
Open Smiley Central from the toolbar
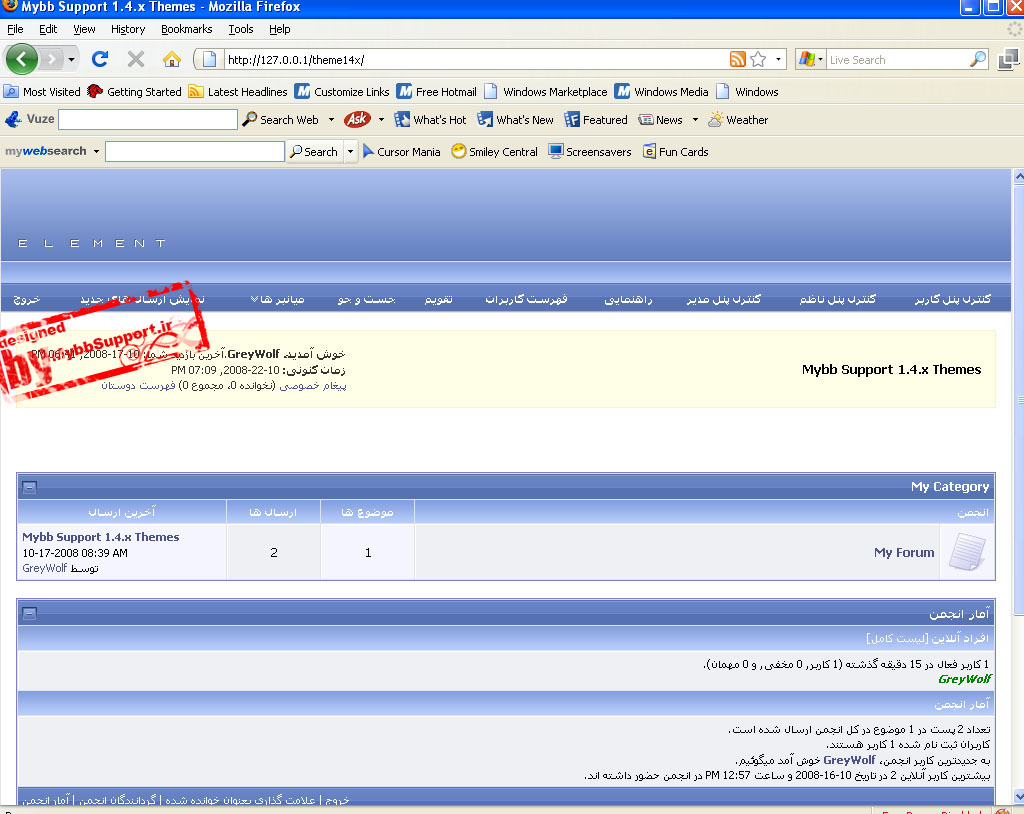(x=494, y=152)
